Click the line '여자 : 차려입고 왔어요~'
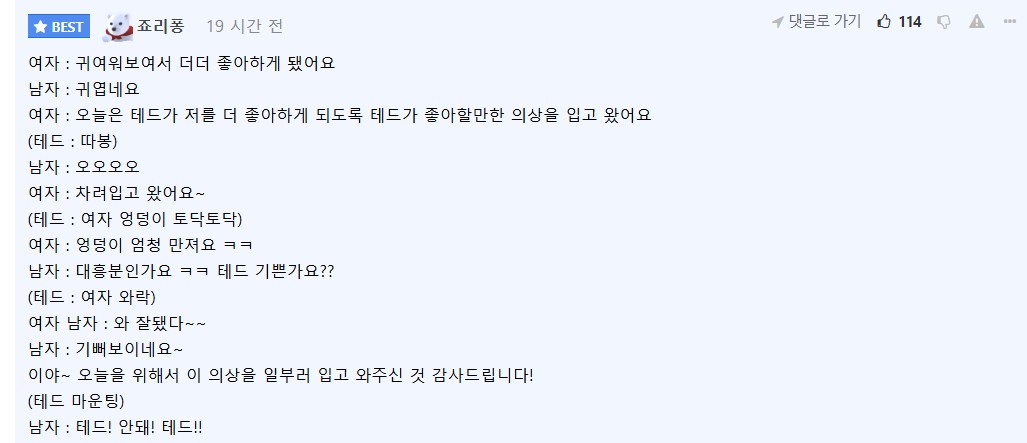This screenshot has height=443, width=1027. pos(116,193)
